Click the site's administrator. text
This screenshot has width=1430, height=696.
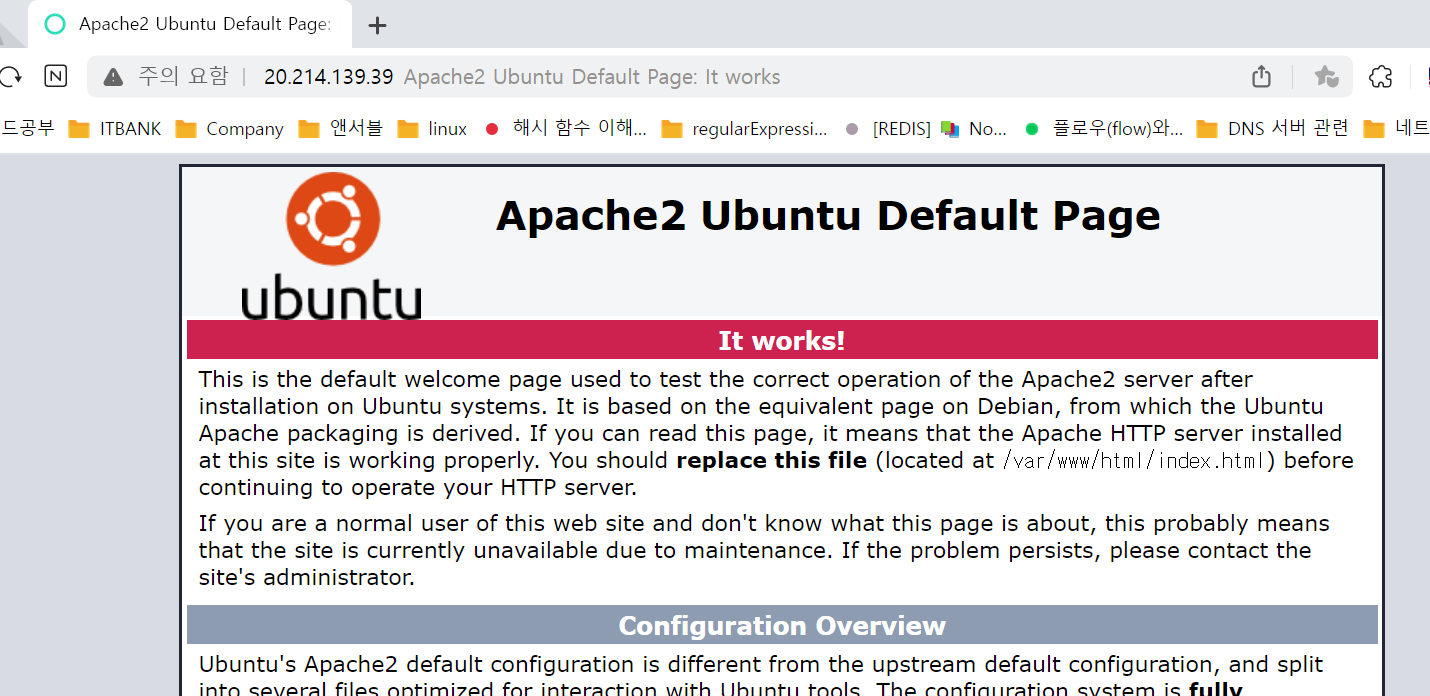tap(306, 578)
